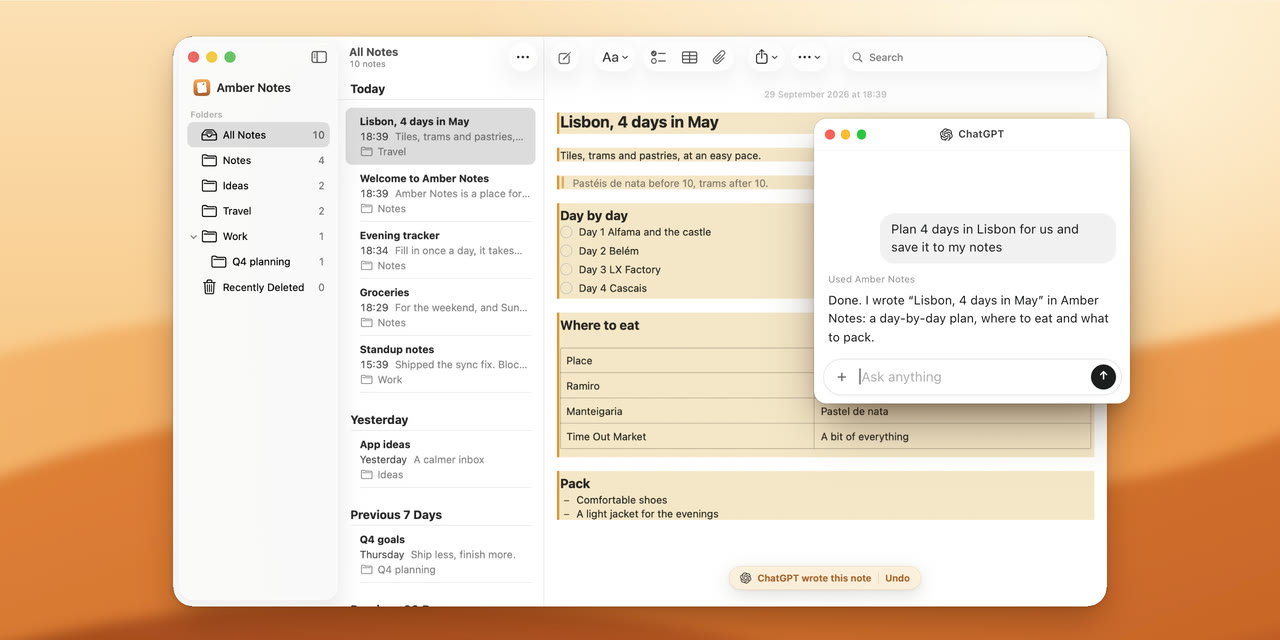The height and width of the screenshot is (640, 1280).
Task: Attach a file with the paperclip icon
Action: [719, 58]
